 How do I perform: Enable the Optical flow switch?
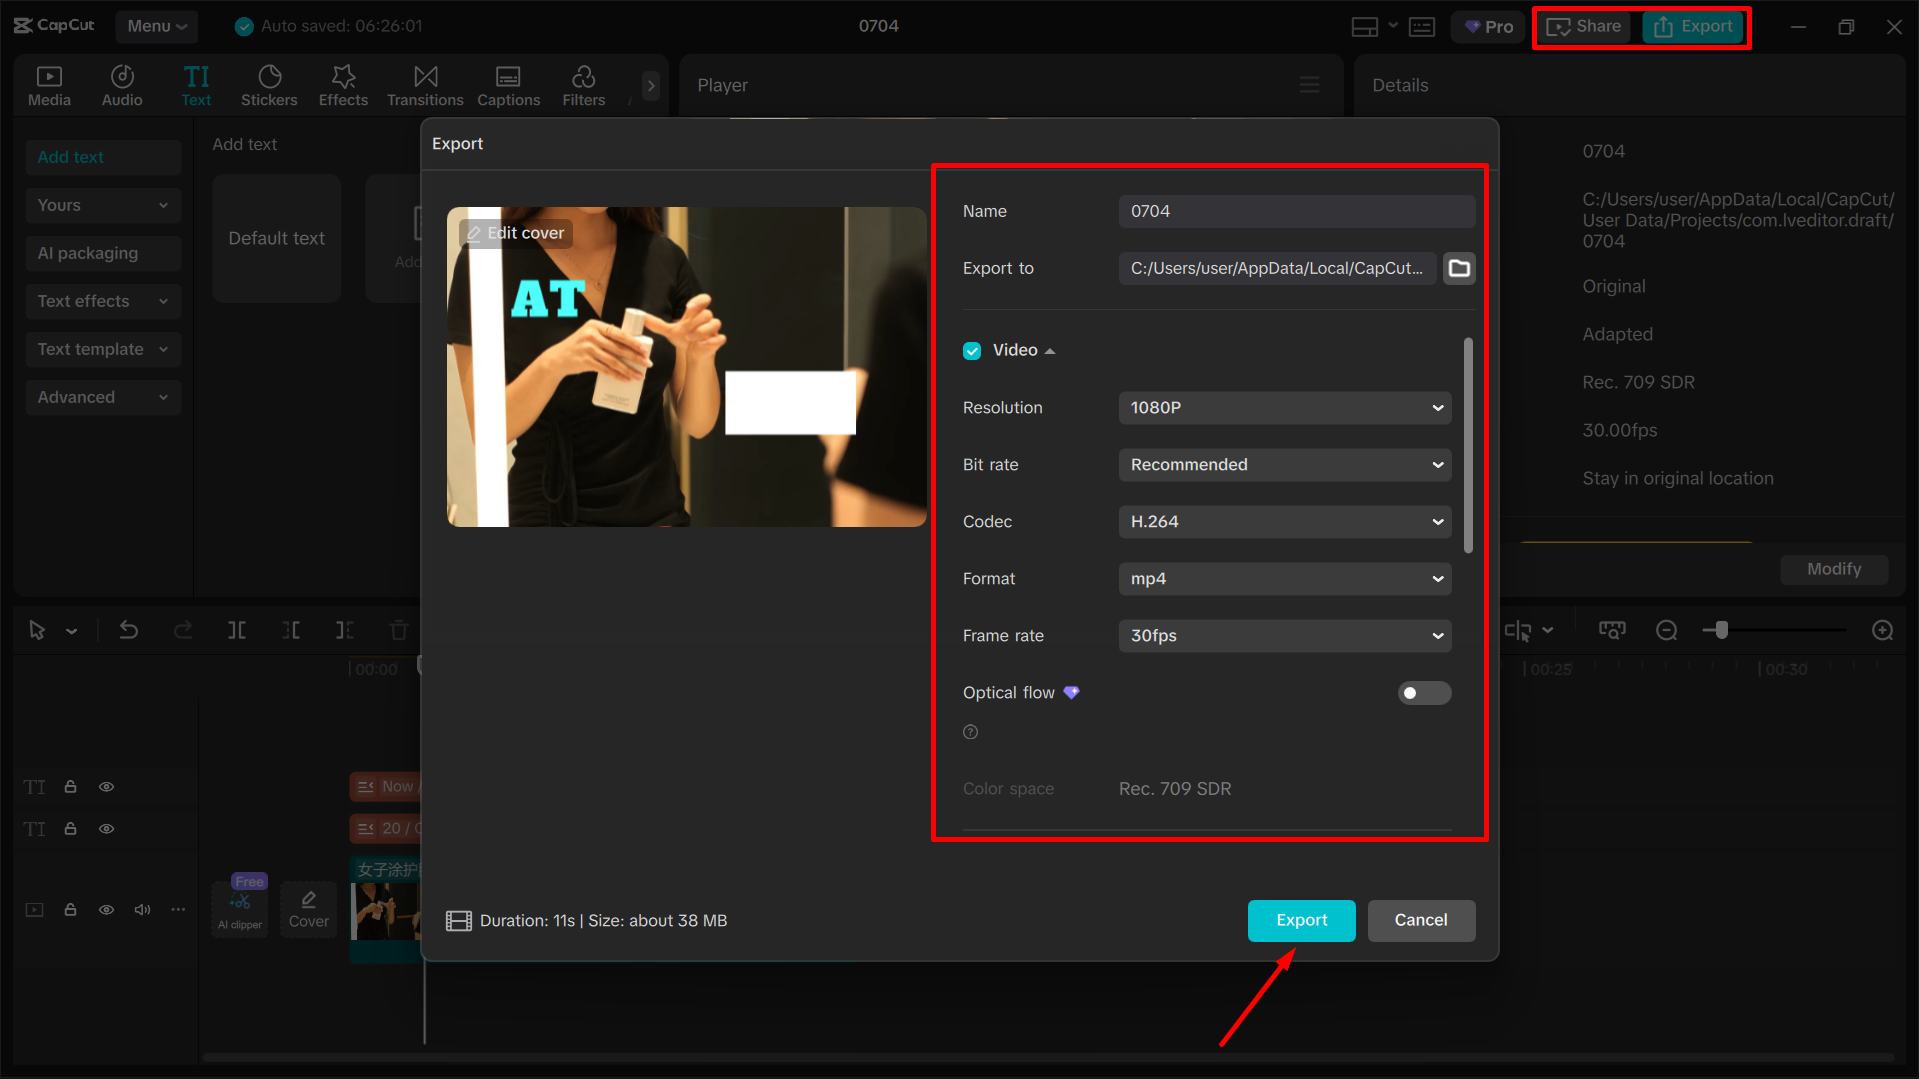click(1424, 693)
